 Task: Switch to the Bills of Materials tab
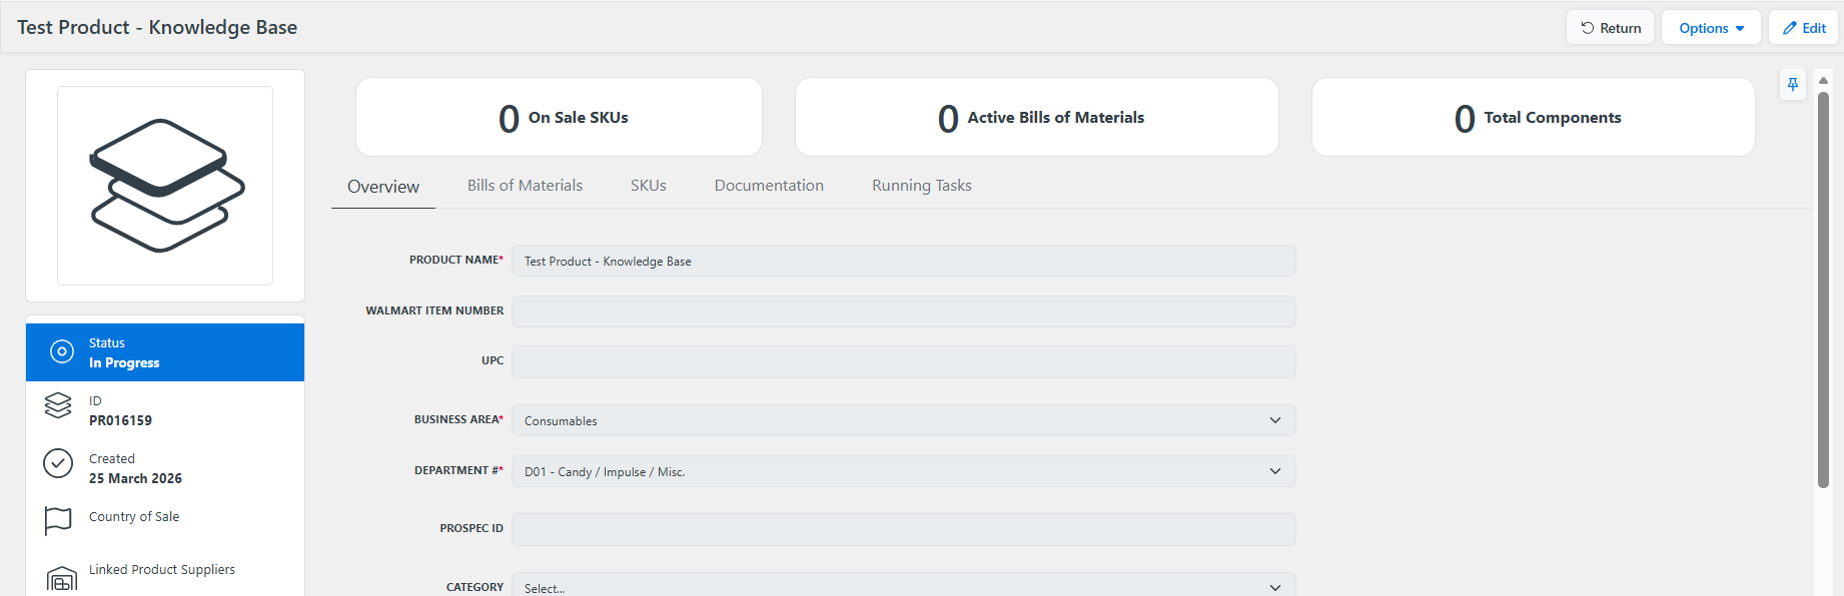coord(525,186)
